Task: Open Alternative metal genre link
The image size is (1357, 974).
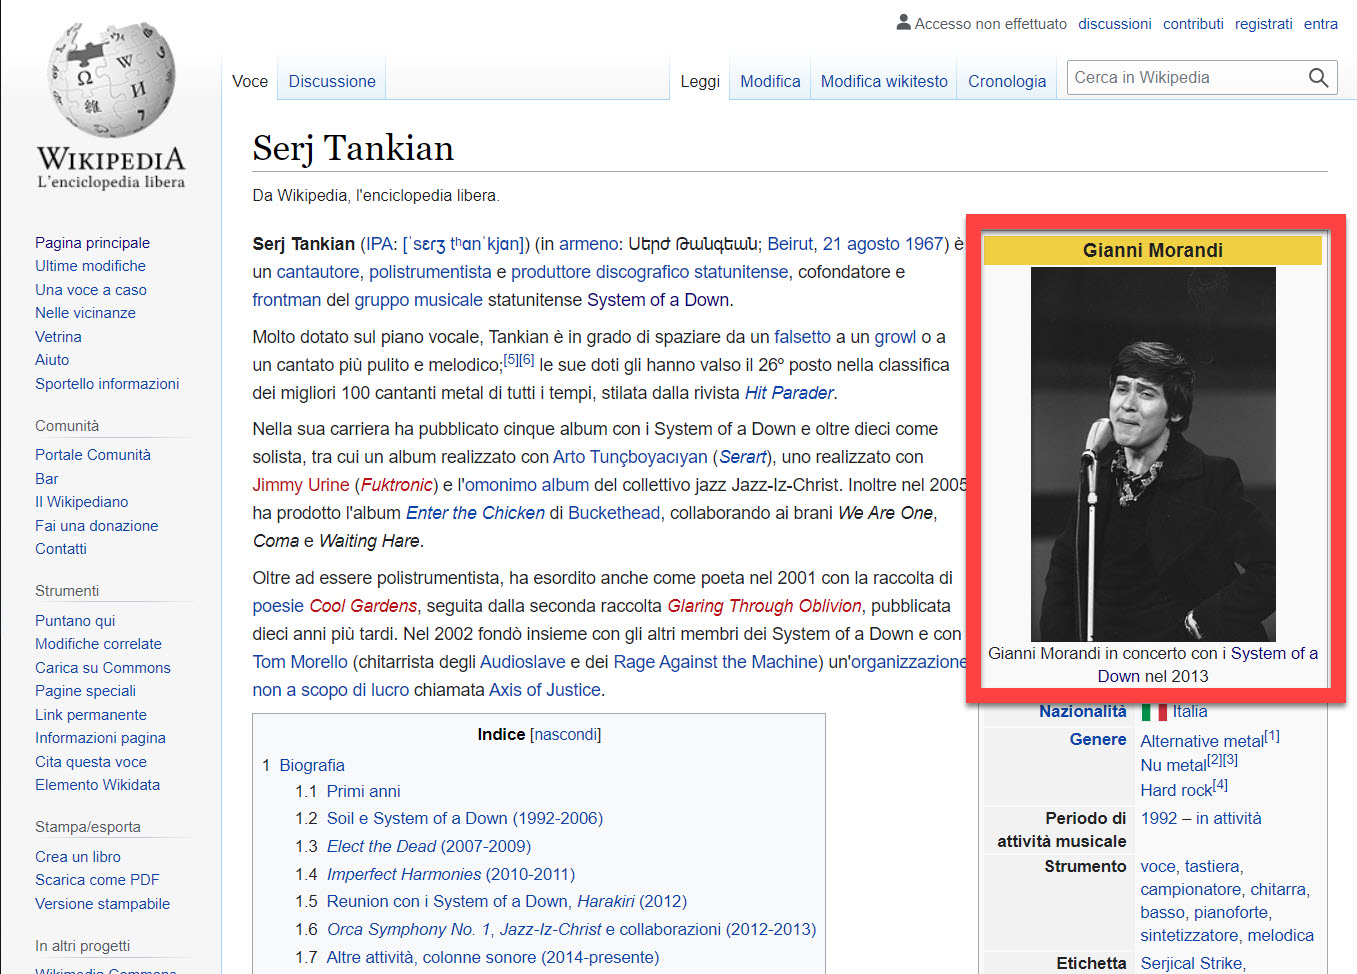Action: [1202, 741]
